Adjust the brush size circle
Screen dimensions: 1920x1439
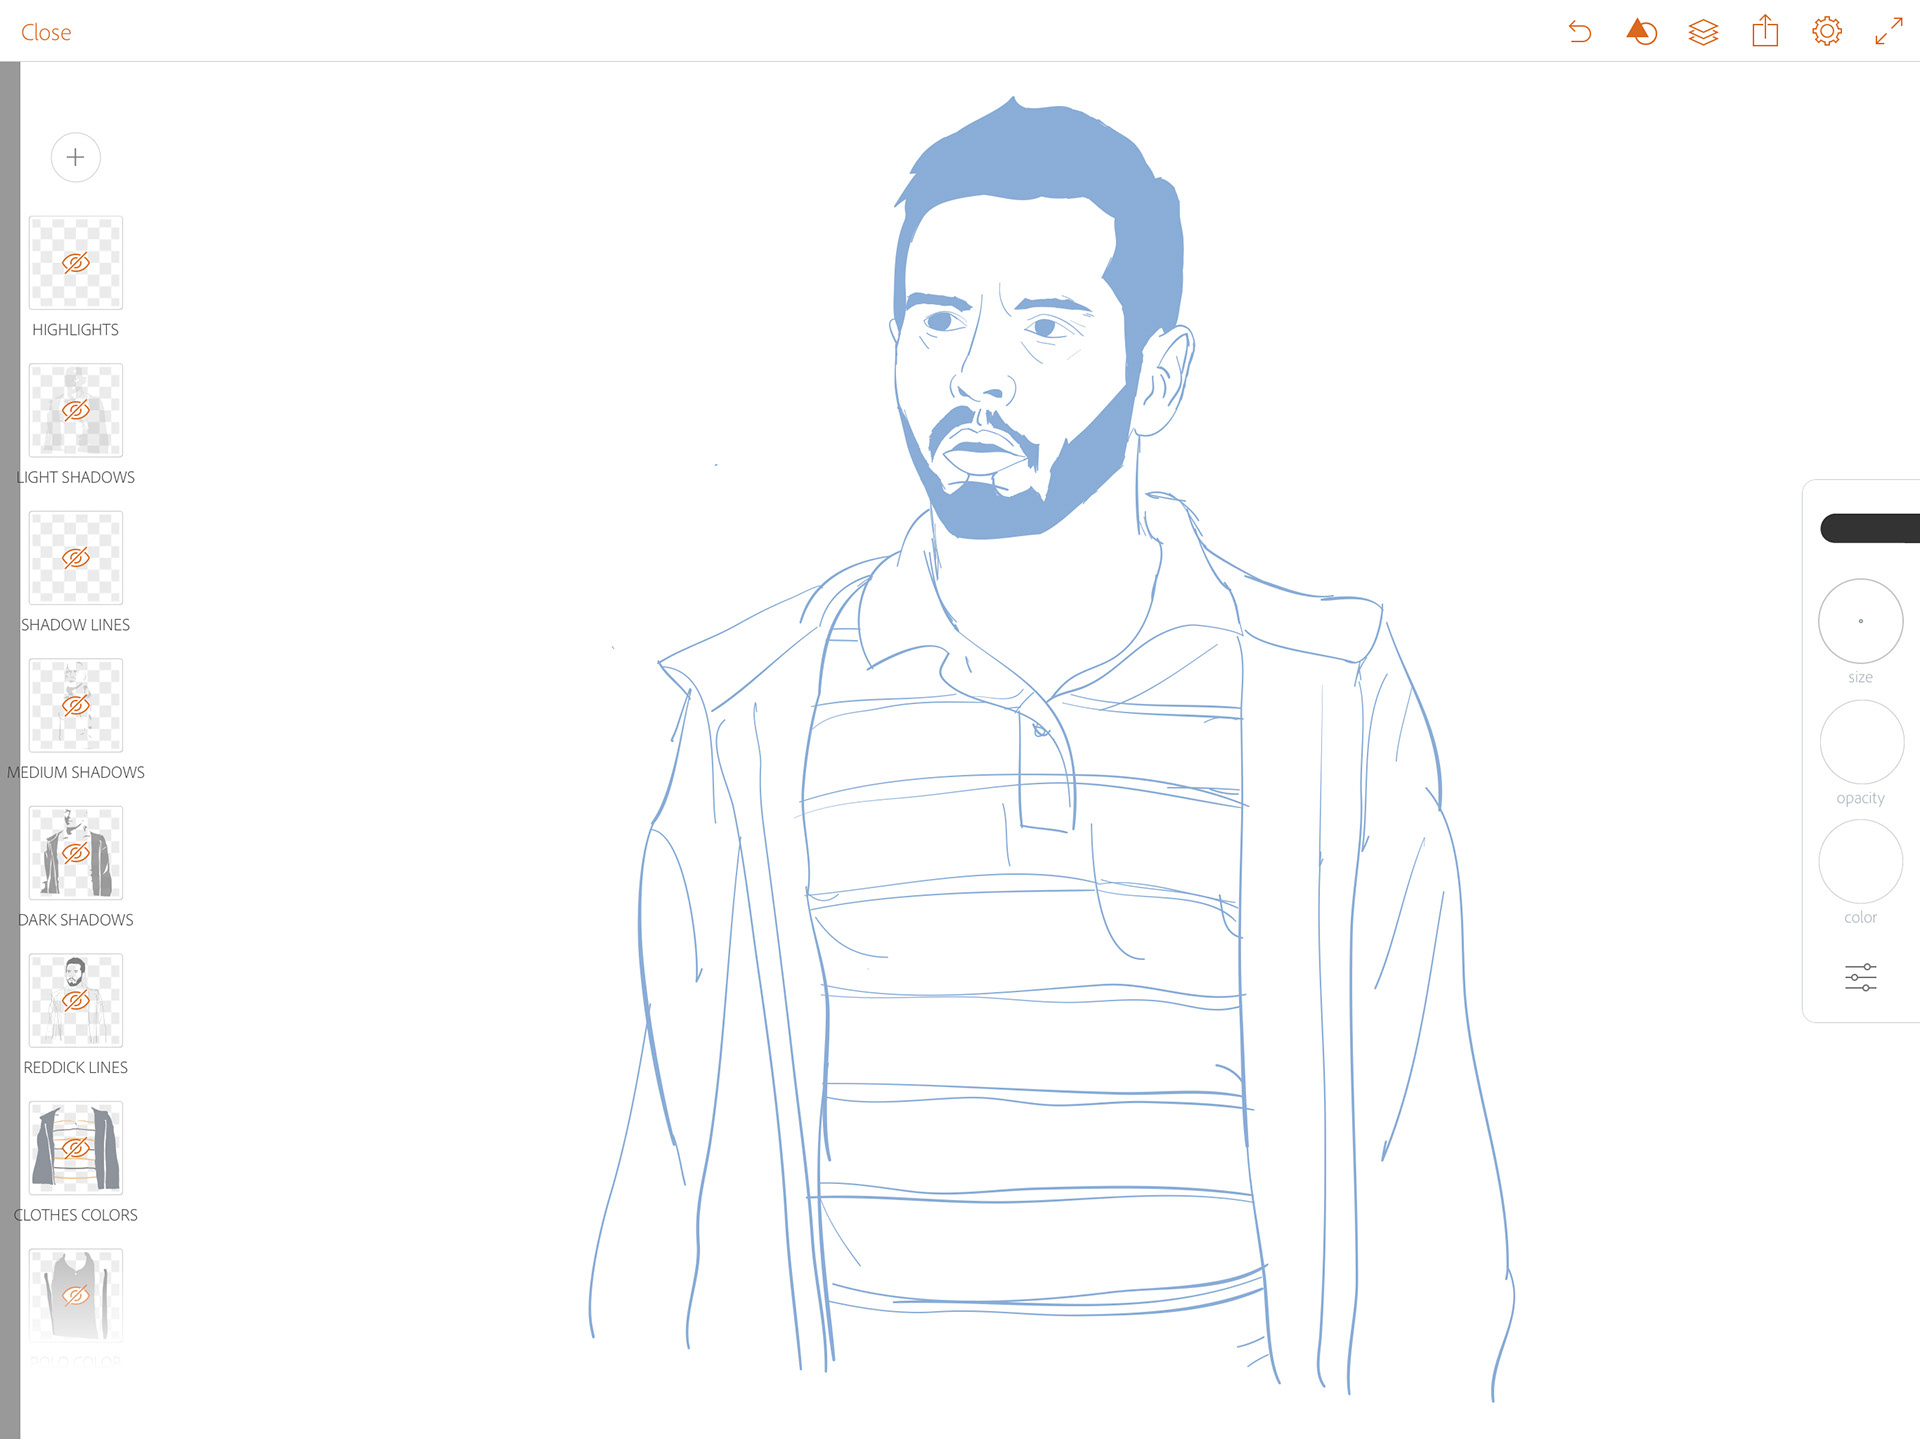(x=1860, y=621)
